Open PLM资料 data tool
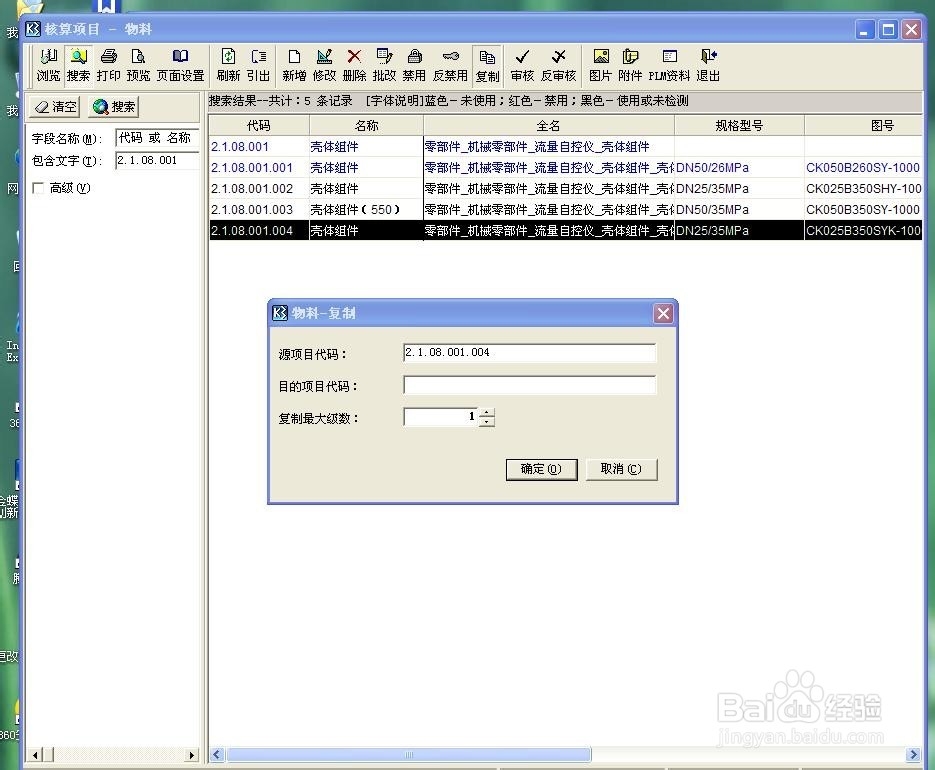This screenshot has width=935, height=770. pos(669,65)
